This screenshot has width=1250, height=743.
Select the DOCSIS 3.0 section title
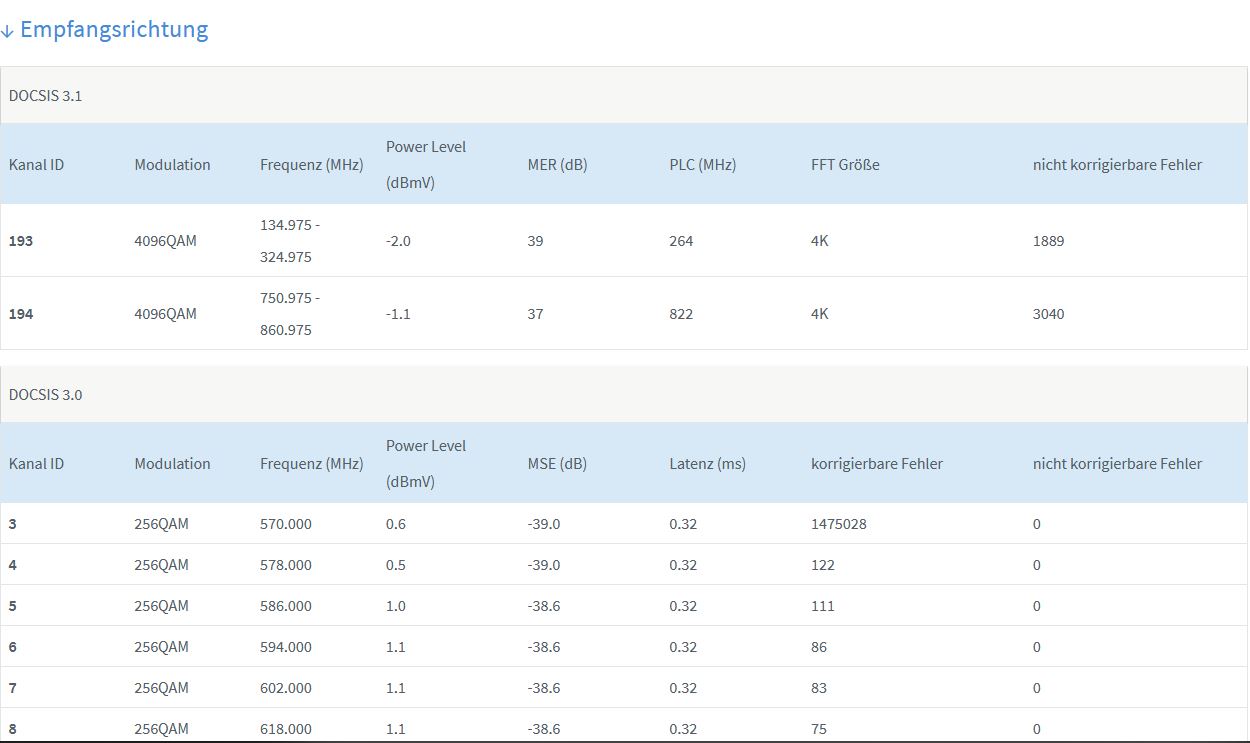tap(46, 395)
